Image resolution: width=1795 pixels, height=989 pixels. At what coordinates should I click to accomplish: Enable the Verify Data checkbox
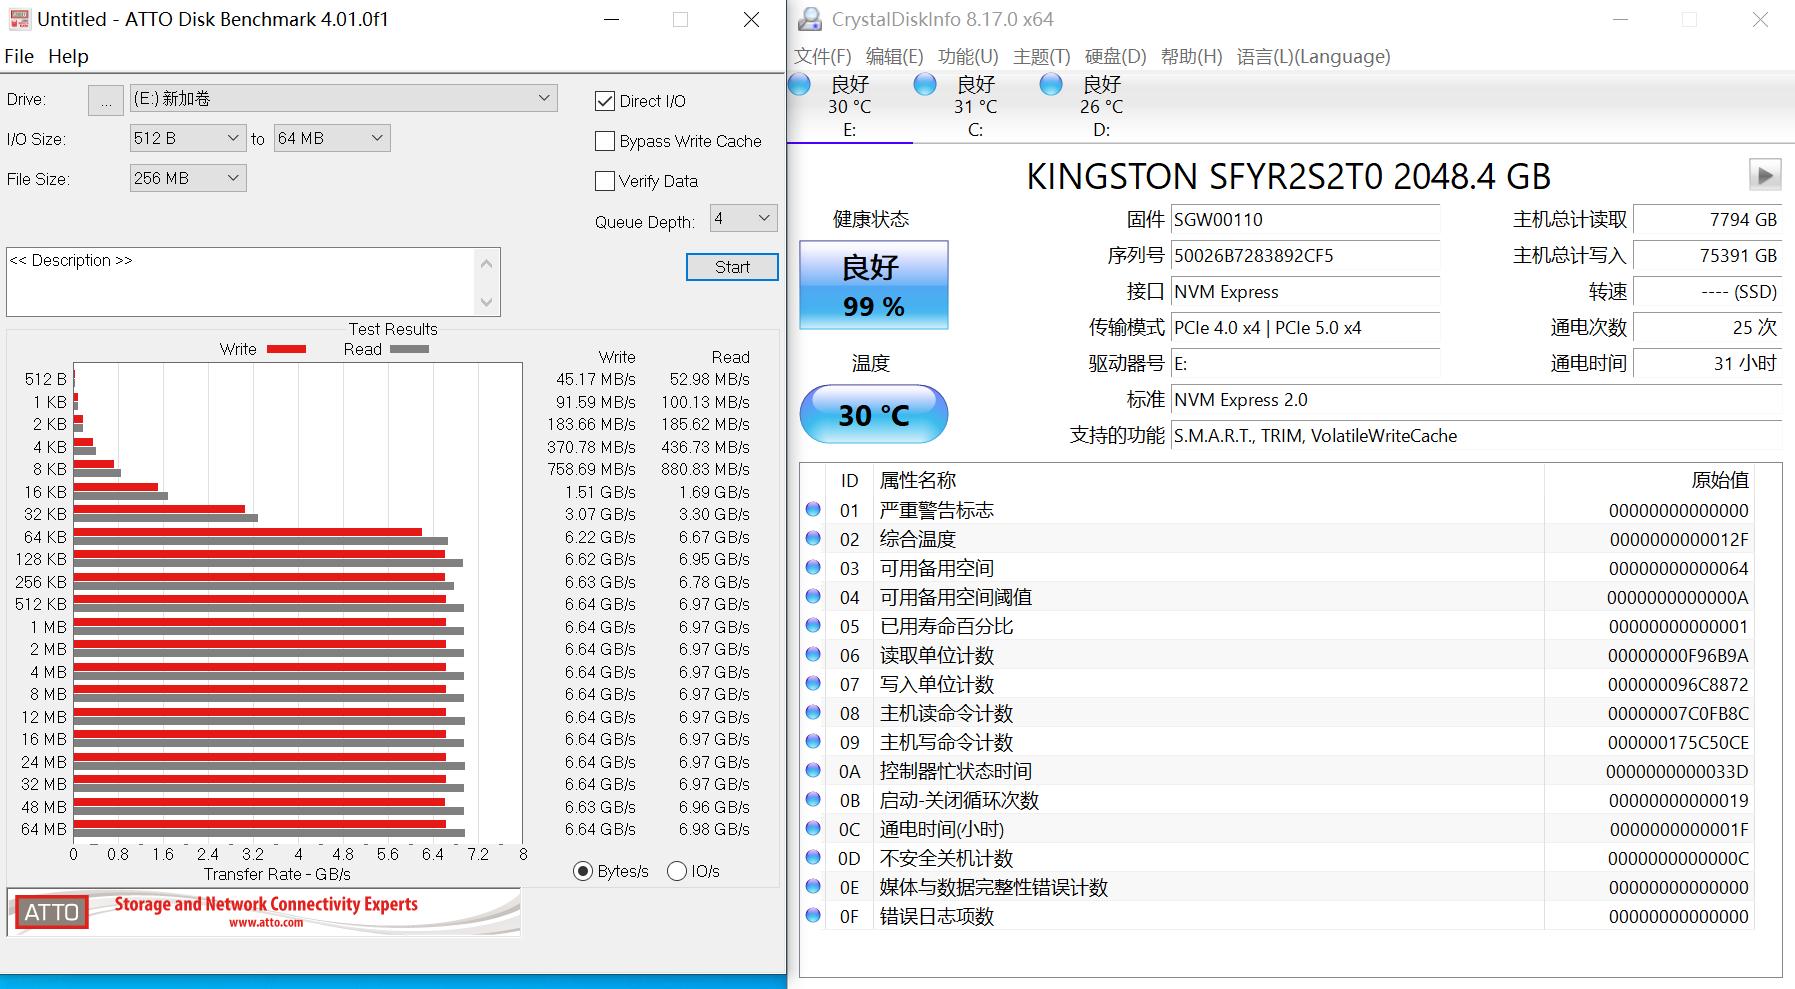pyautogui.click(x=604, y=181)
